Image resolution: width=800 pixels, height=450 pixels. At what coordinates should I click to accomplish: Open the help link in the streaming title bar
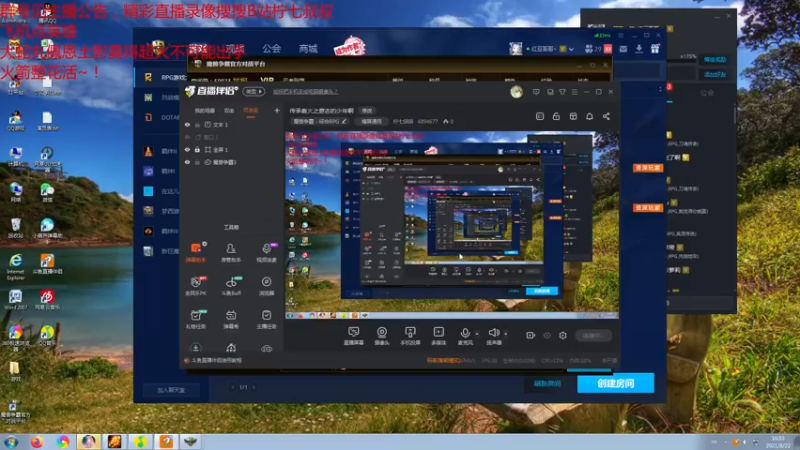(305, 92)
